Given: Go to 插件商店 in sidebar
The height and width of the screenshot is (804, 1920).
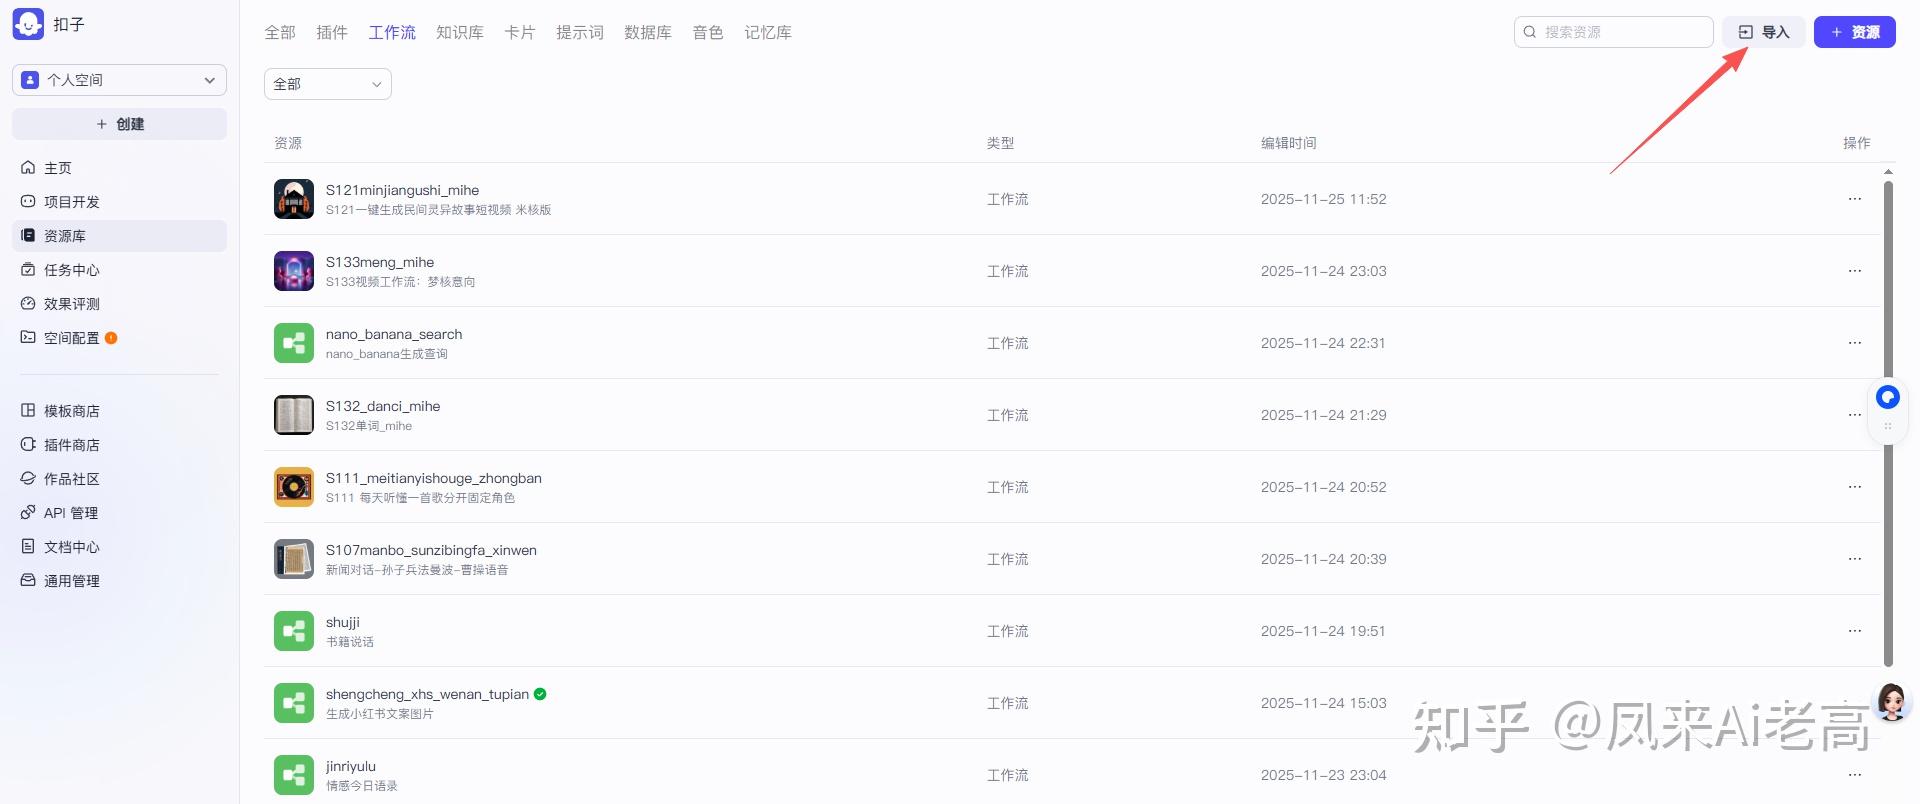Looking at the screenshot, I should (x=70, y=445).
